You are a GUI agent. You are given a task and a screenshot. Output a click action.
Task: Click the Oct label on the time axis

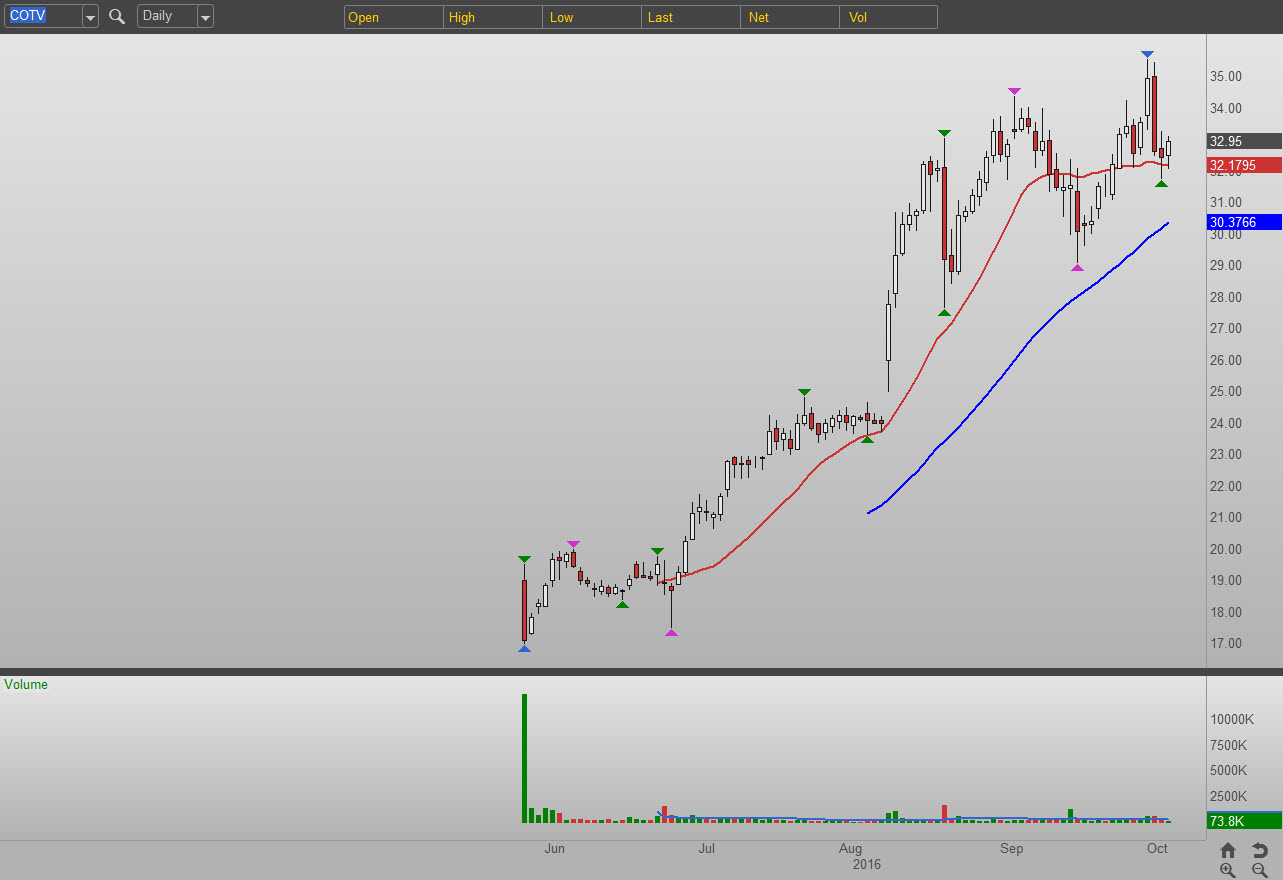coord(1157,849)
